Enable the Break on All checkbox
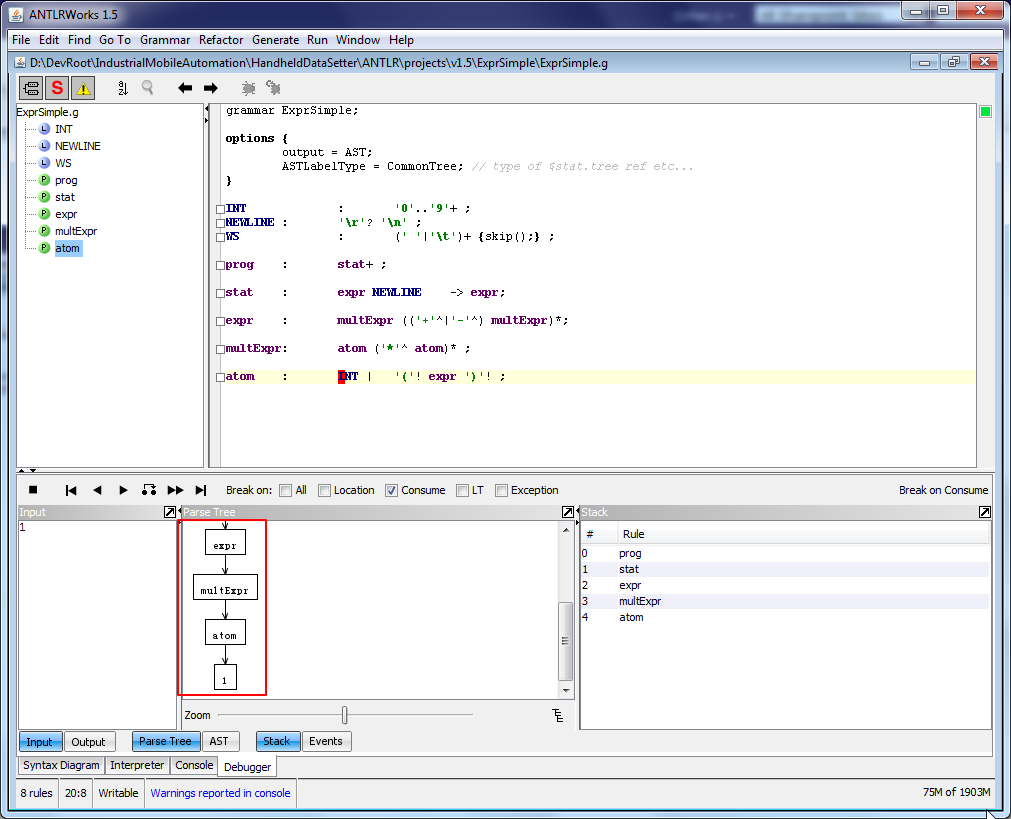This screenshot has height=819, width=1011. click(x=286, y=490)
